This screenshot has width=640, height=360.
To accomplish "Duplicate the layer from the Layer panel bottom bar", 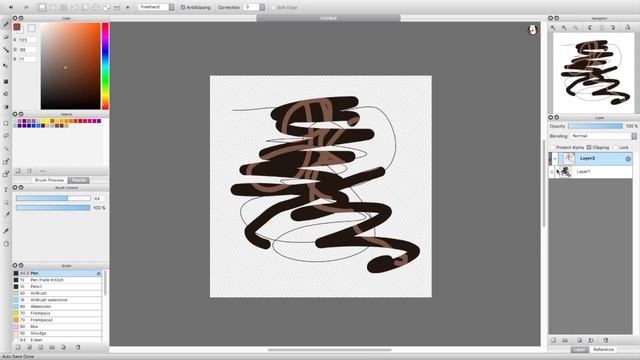I will coord(579,340).
